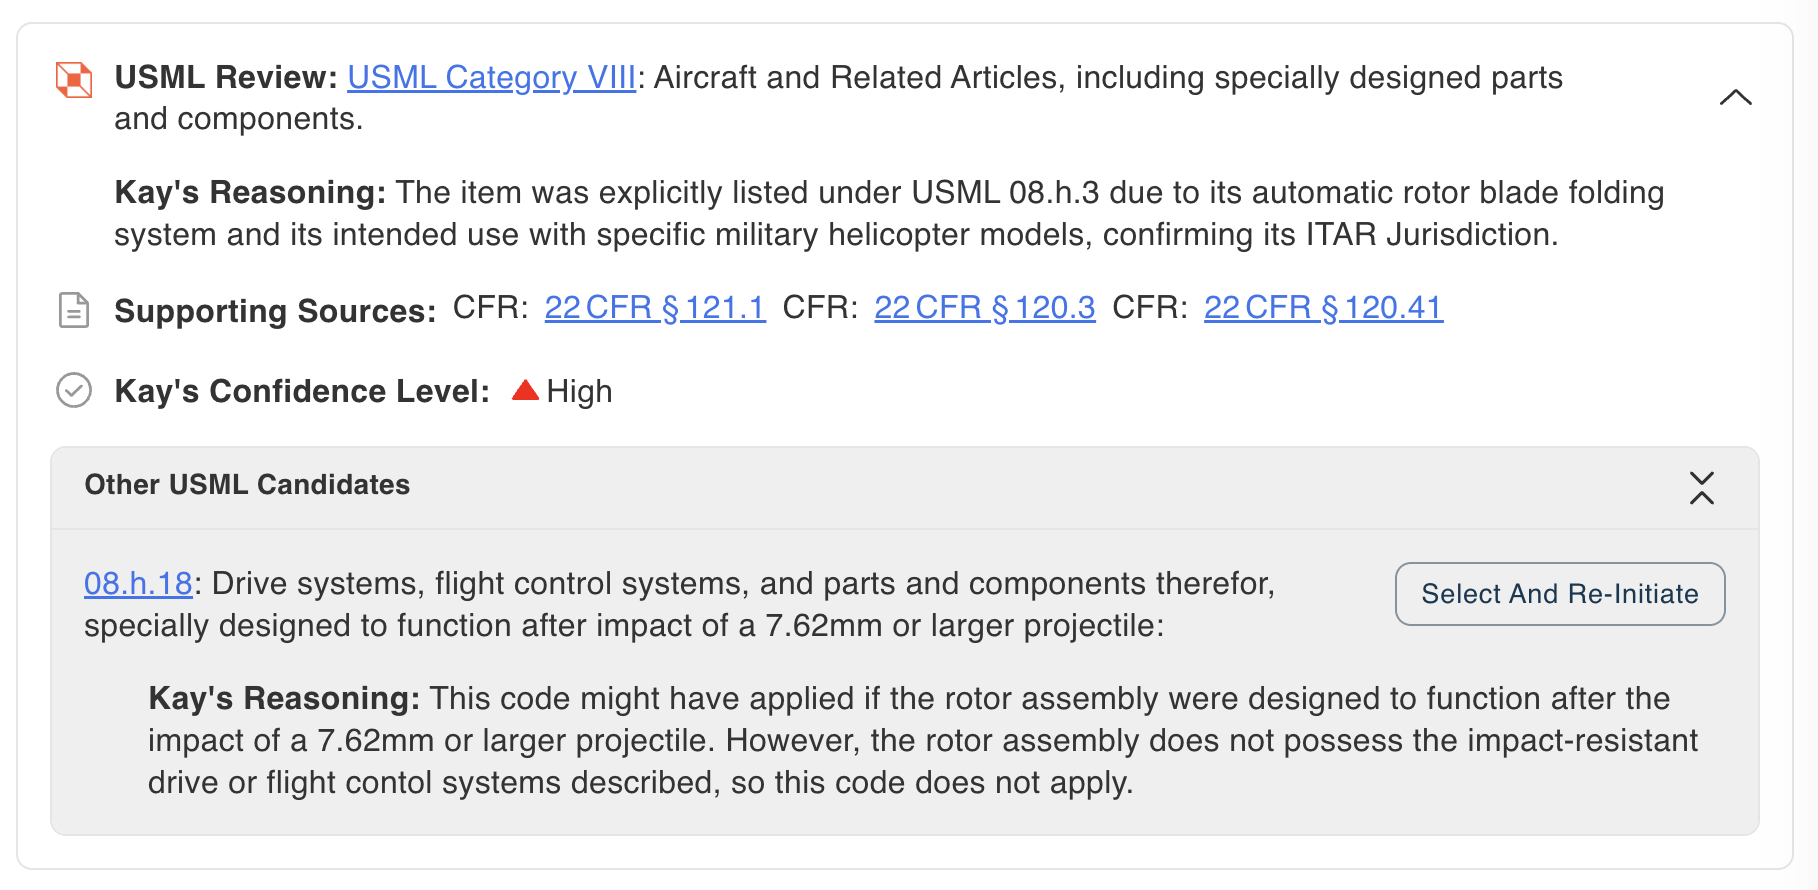This screenshot has width=1818, height=890.
Task: Open the USML Category VIII link
Action: coord(492,77)
